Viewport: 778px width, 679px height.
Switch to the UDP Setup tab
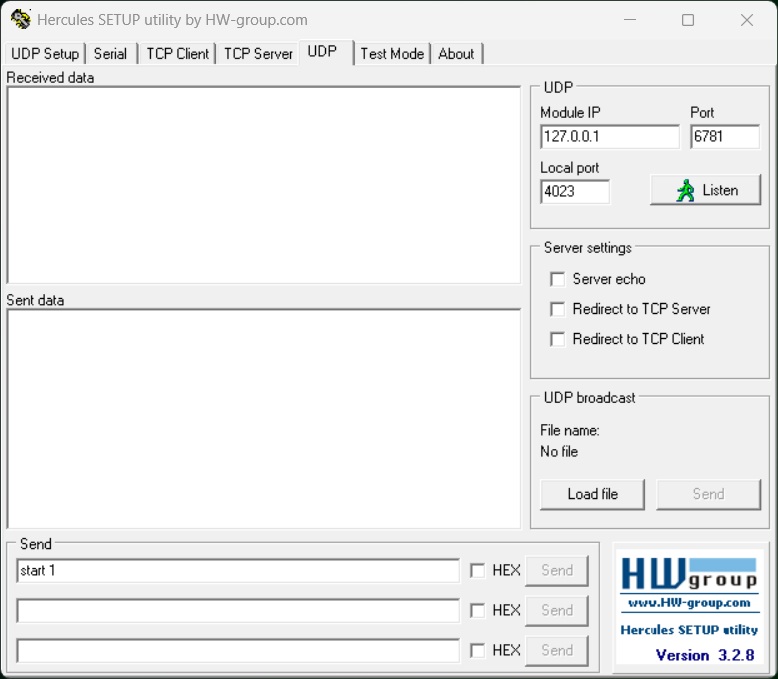[x=45, y=54]
